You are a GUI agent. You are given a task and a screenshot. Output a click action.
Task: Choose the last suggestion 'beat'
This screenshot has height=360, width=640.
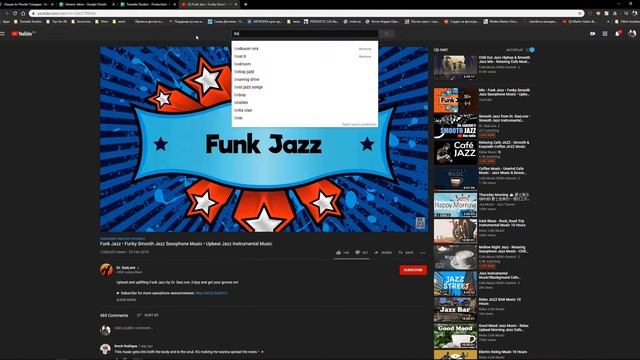(x=304, y=118)
